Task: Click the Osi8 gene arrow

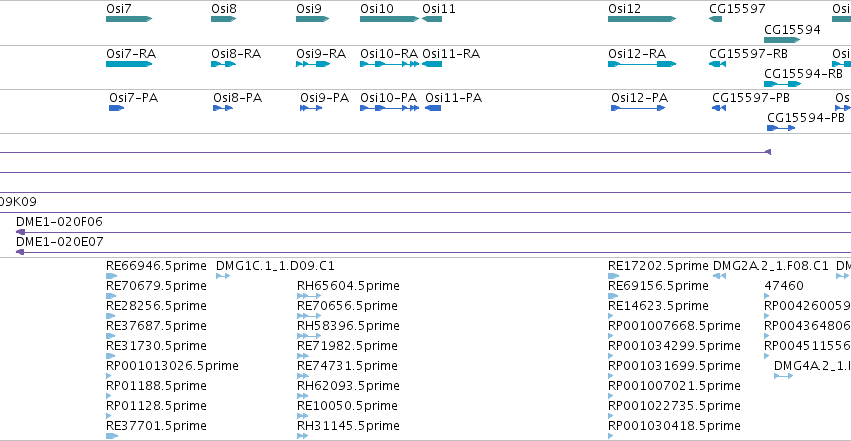Action: click(224, 19)
